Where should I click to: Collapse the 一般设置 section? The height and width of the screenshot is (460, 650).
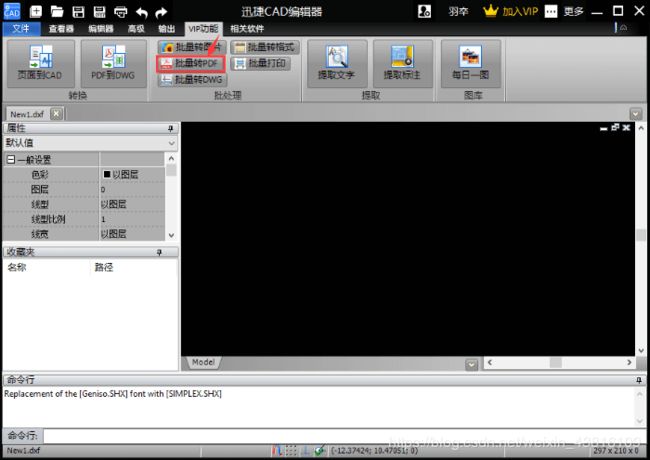tap(11, 160)
